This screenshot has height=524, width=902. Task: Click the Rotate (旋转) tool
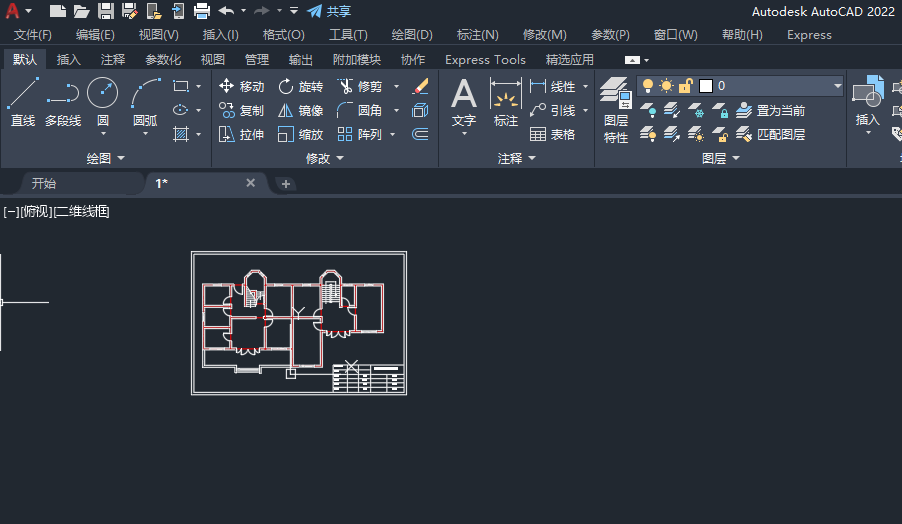[x=300, y=86]
